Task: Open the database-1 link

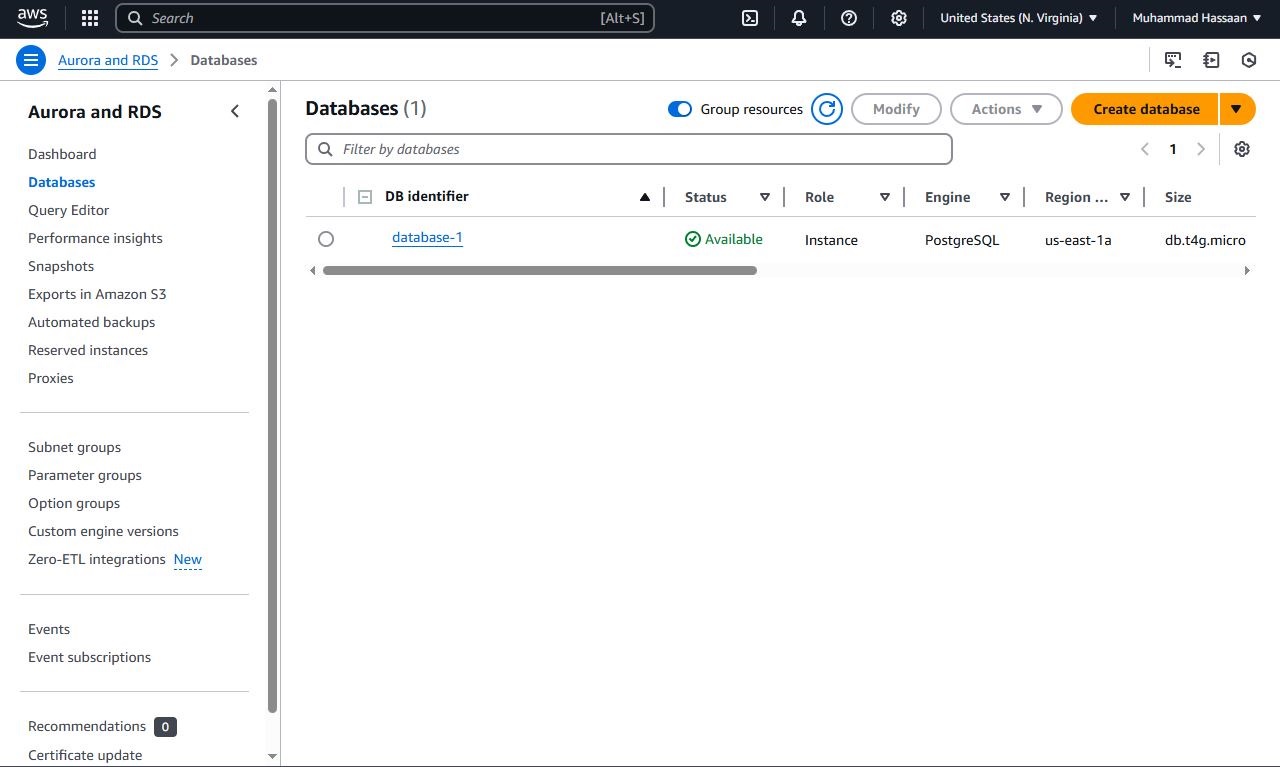Action: (427, 237)
